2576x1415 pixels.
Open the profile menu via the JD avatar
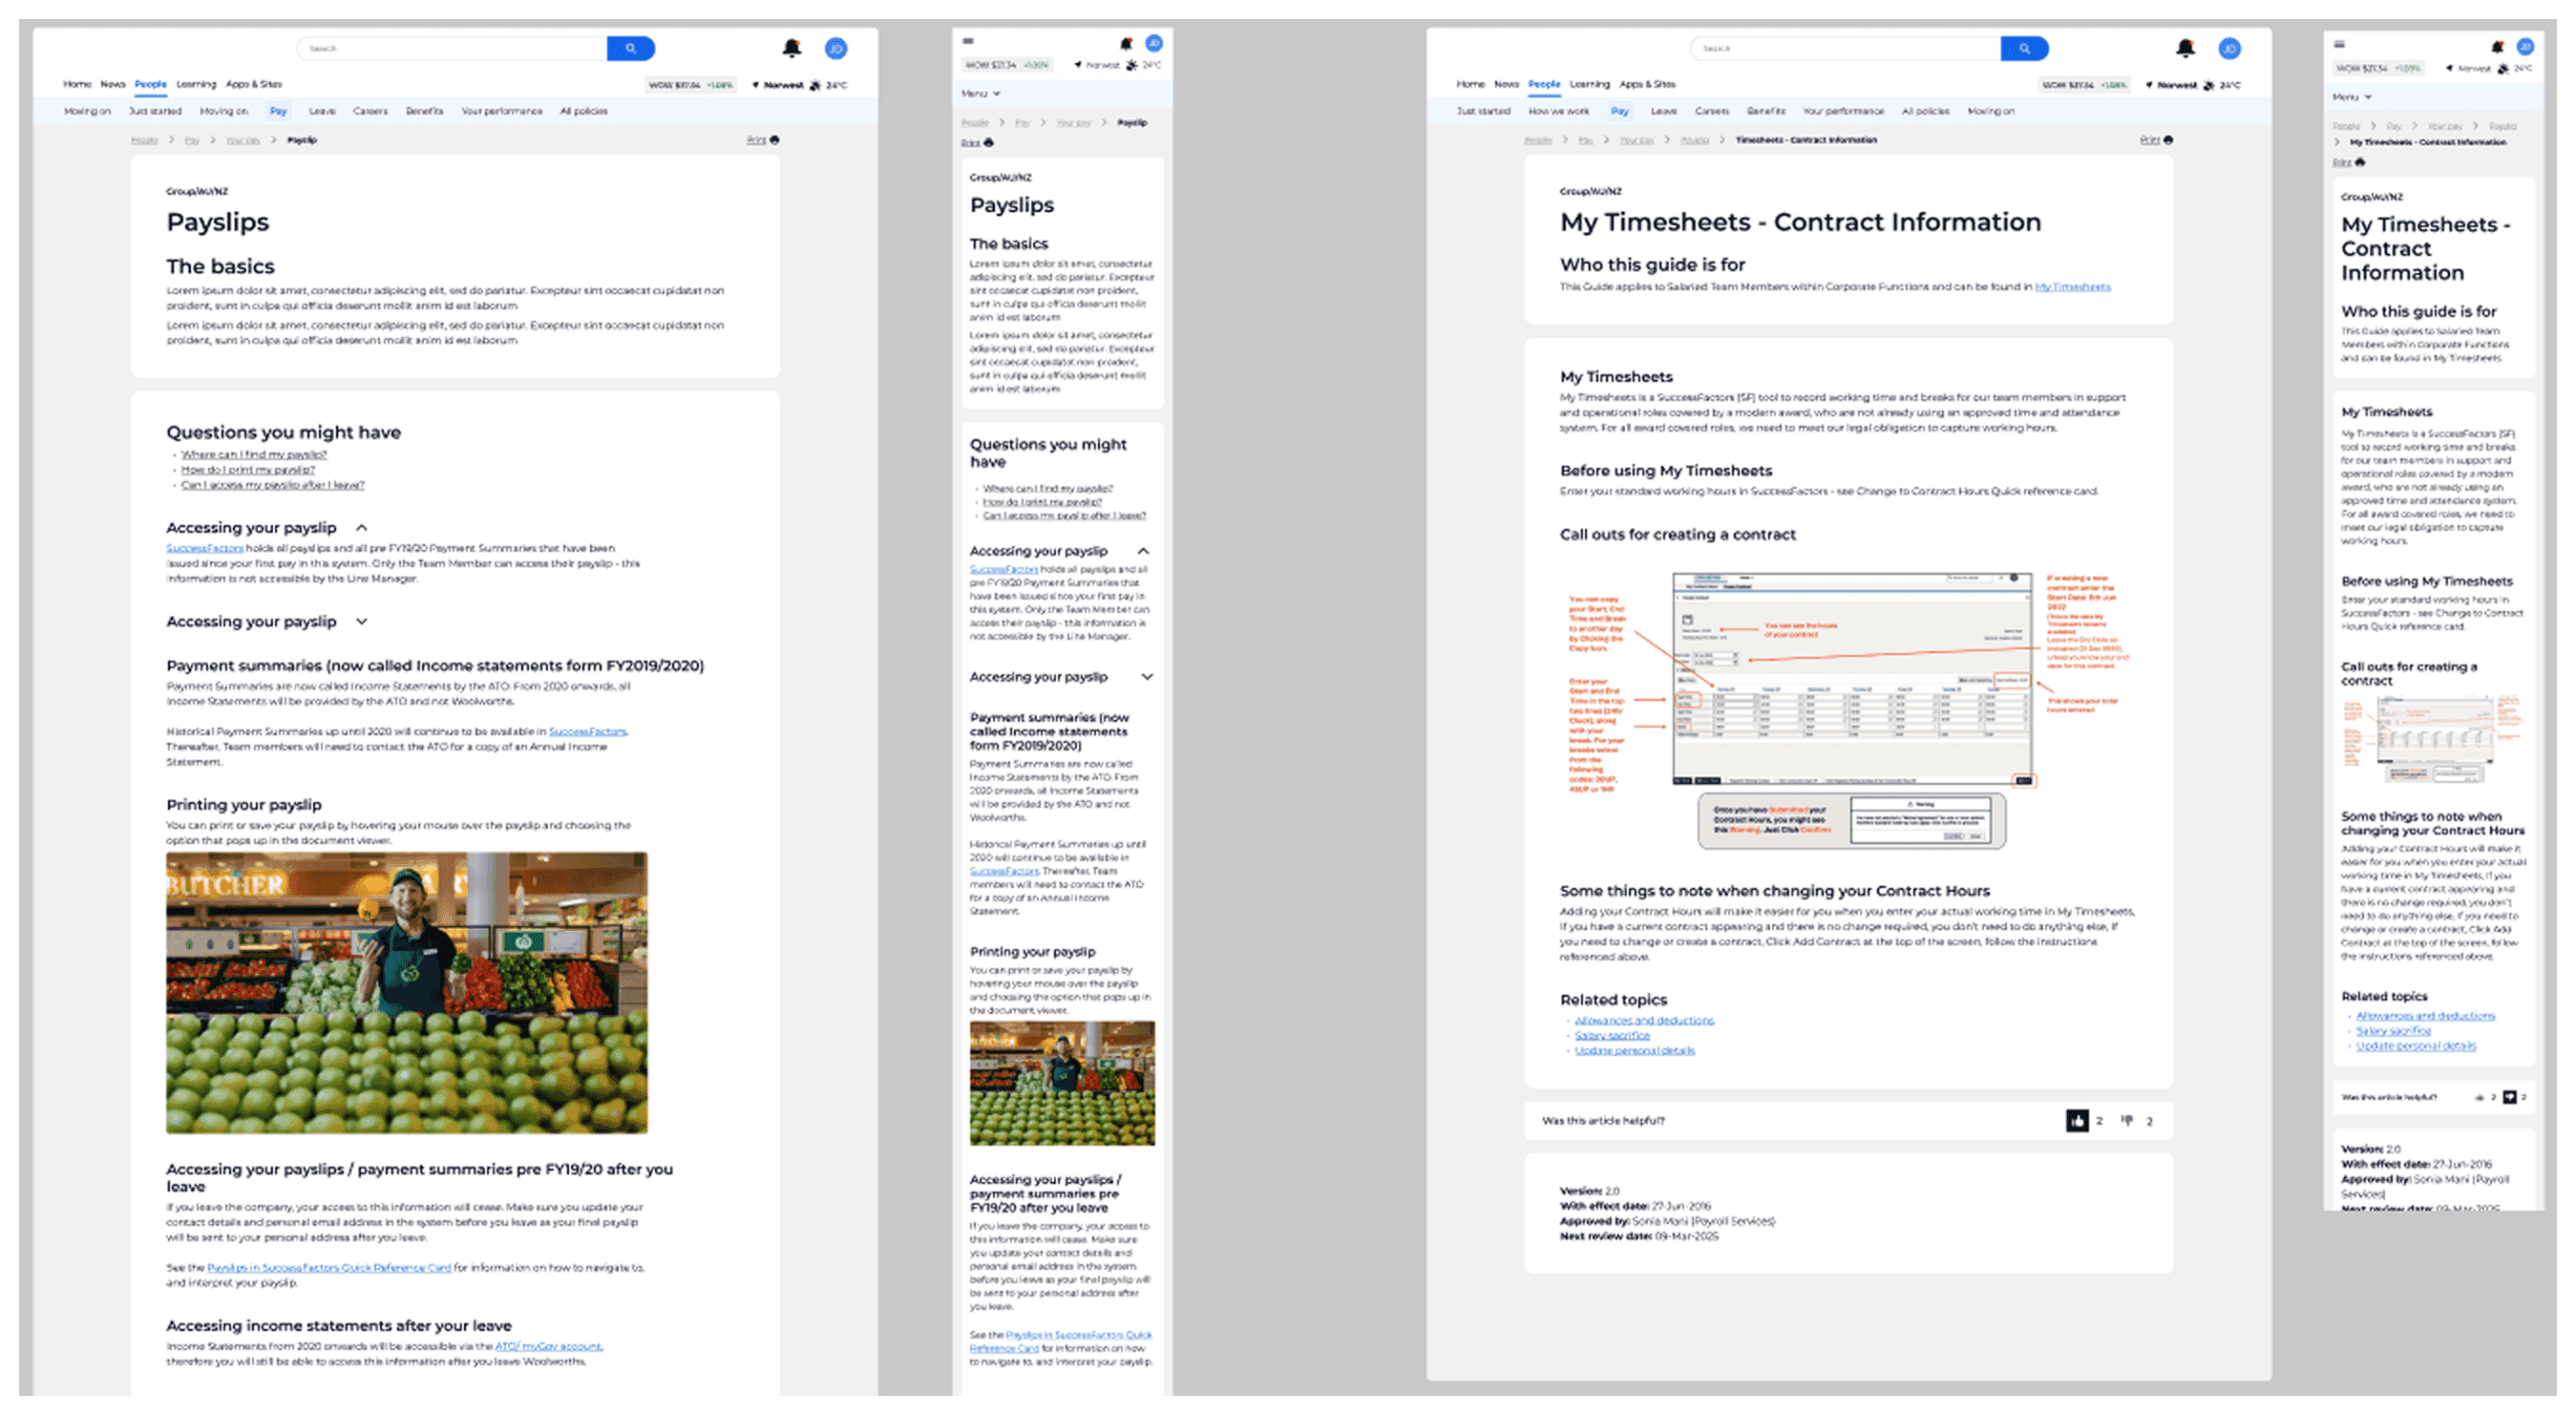tap(836, 48)
